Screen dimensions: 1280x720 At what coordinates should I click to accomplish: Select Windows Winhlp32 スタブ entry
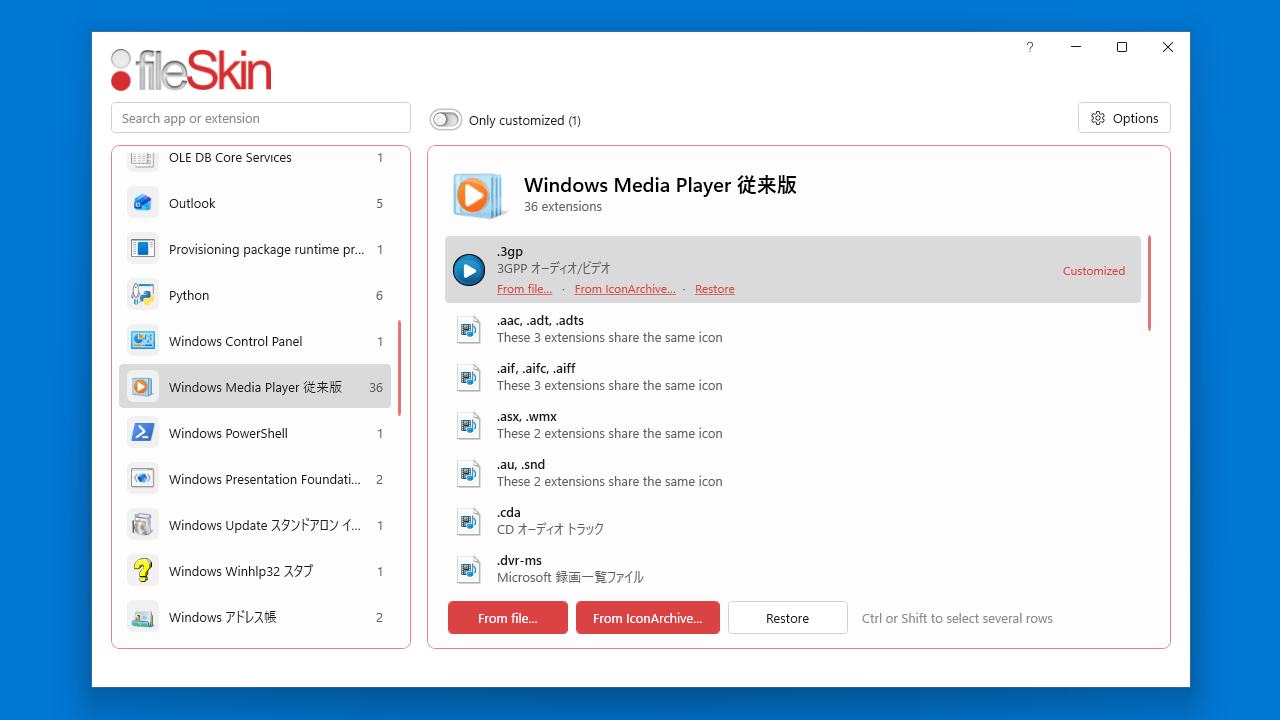(x=255, y=571)
